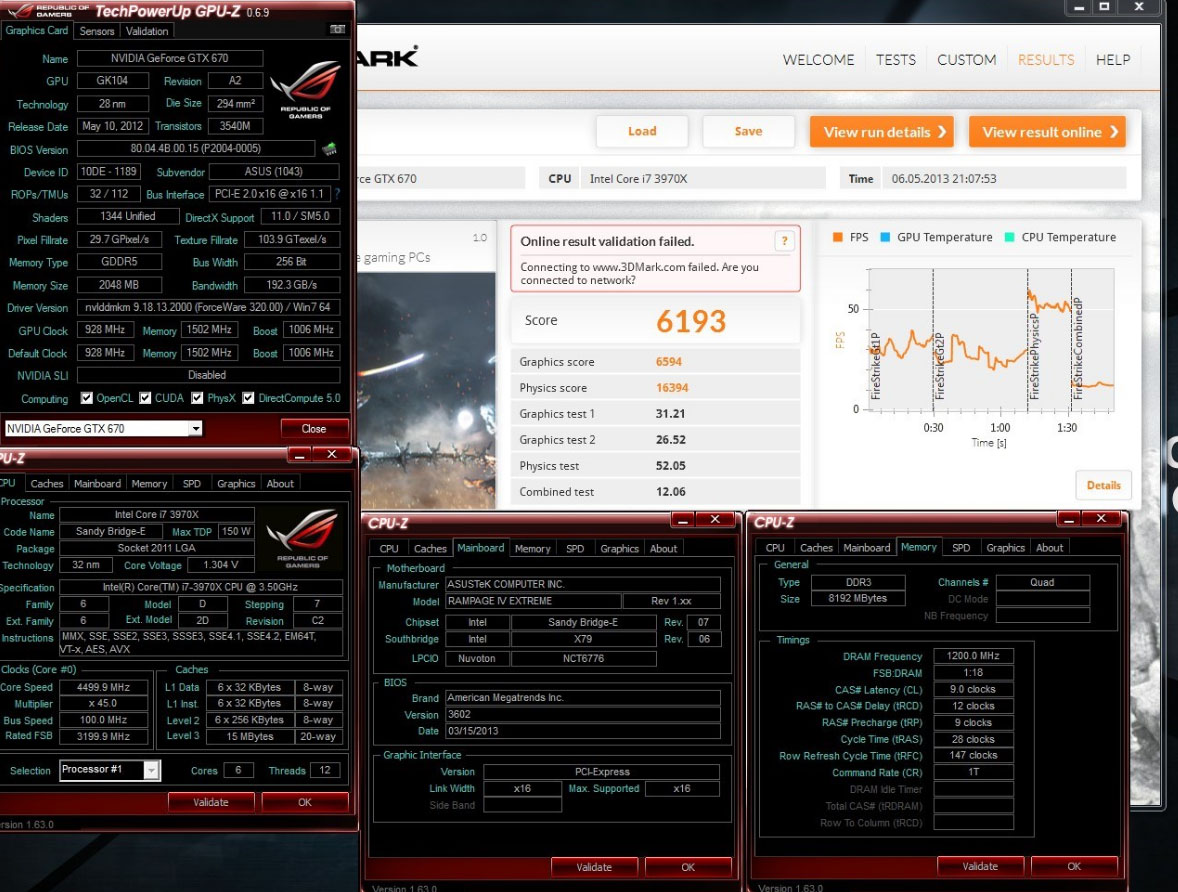Screen dimensions: 1178x892
Task: Click the Driver Version field in GPU-Z
Action: tap(208, 307)
